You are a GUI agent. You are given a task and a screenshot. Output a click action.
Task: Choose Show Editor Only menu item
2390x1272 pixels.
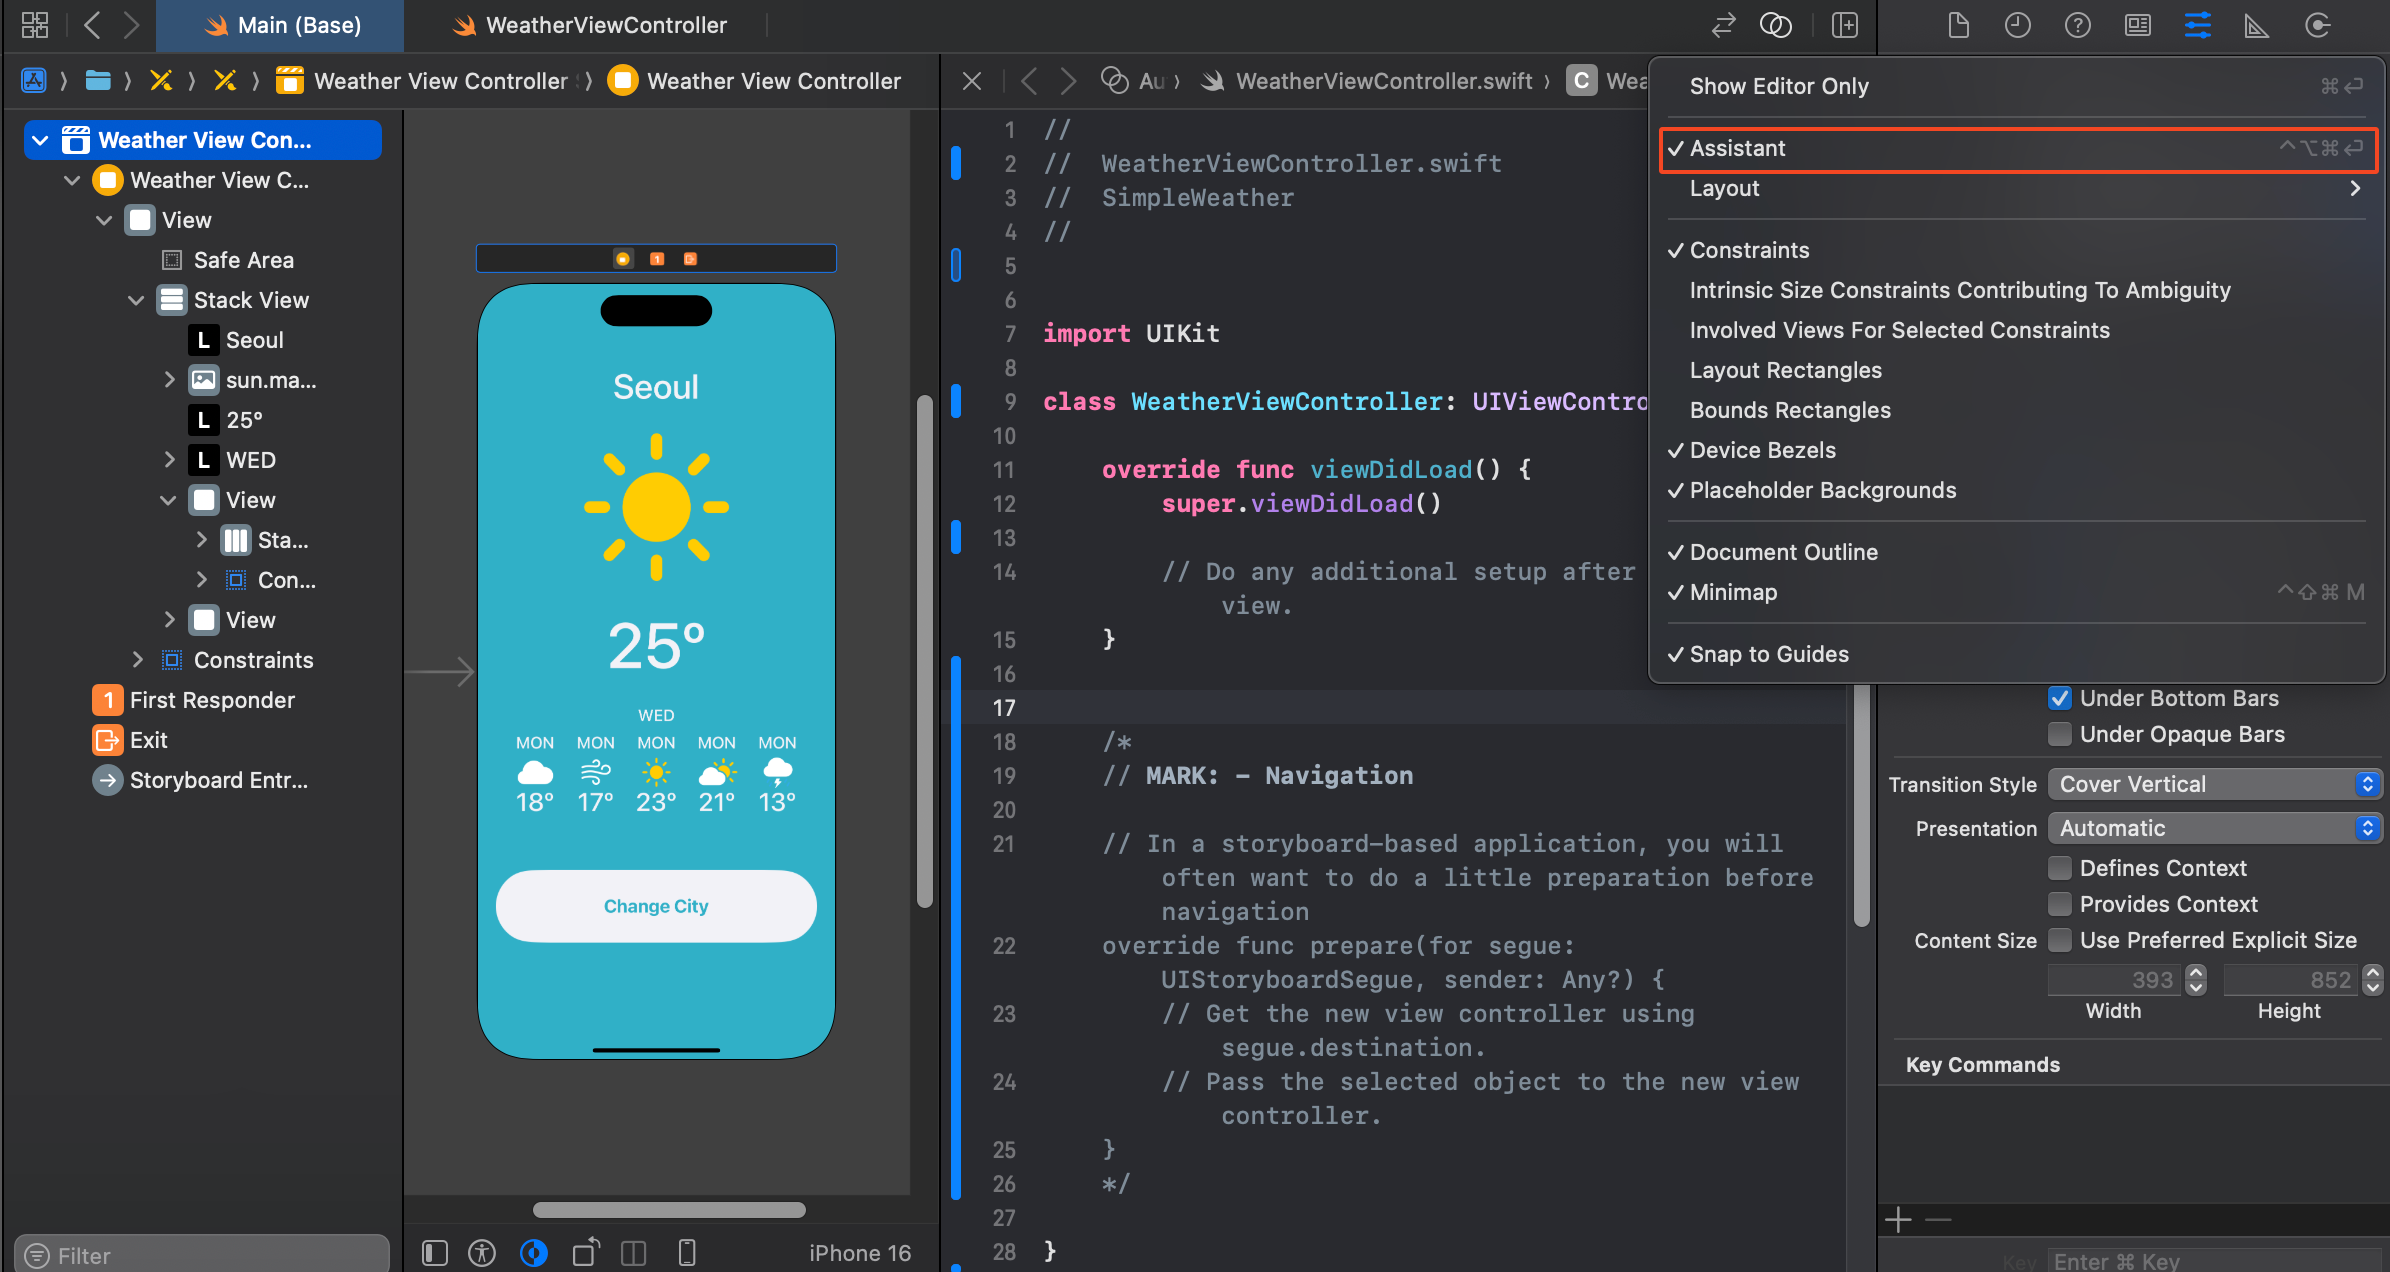point(1779,86)
